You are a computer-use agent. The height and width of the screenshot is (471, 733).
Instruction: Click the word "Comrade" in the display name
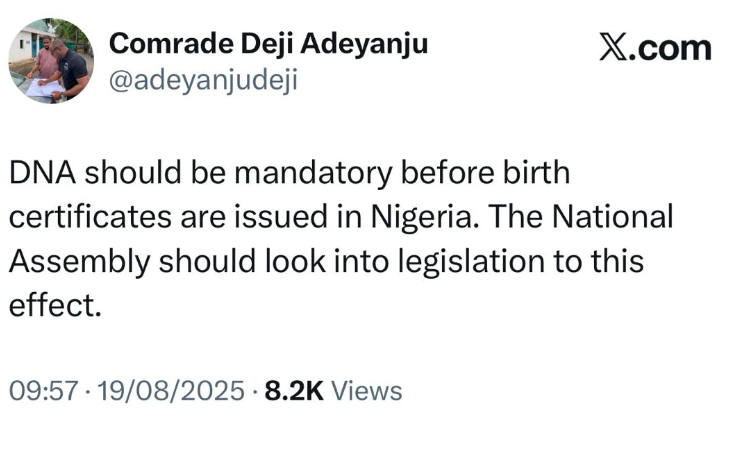(159, 43)
